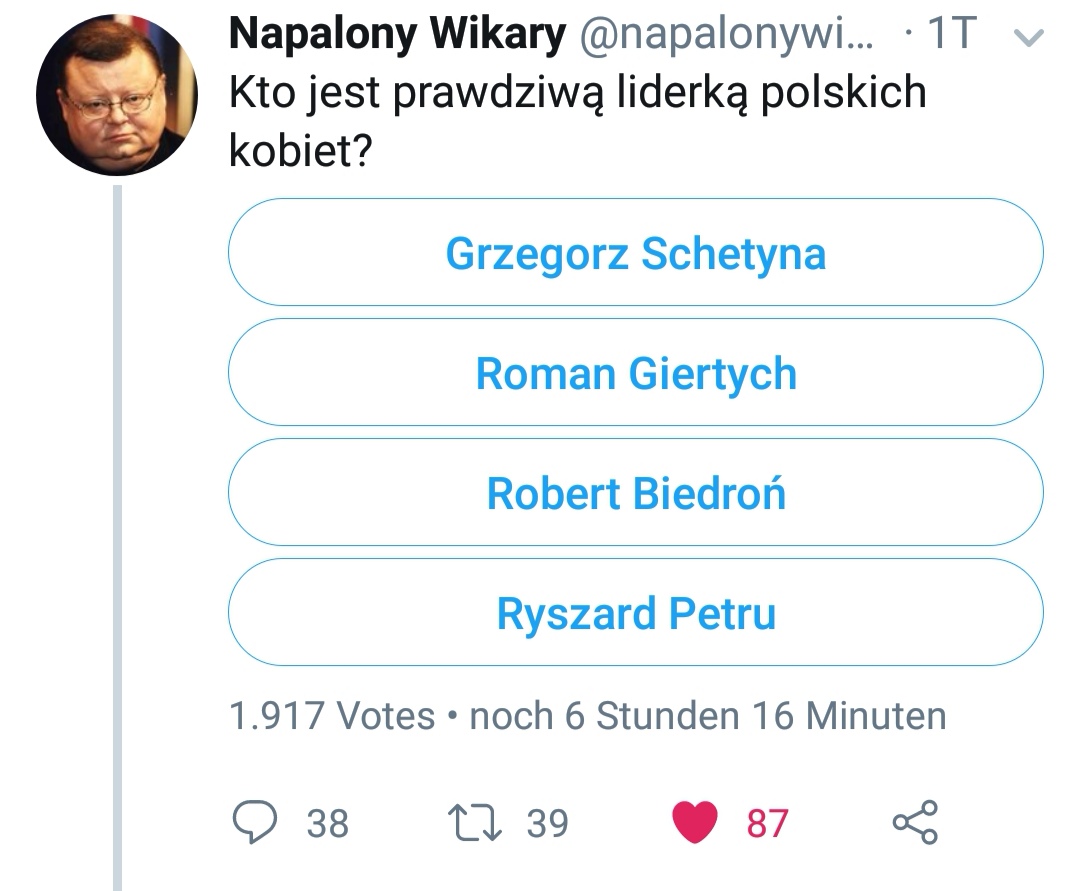Click the reply count 38
The height and width of the screenshot is (891, 1080).
(x=328, y=823)
